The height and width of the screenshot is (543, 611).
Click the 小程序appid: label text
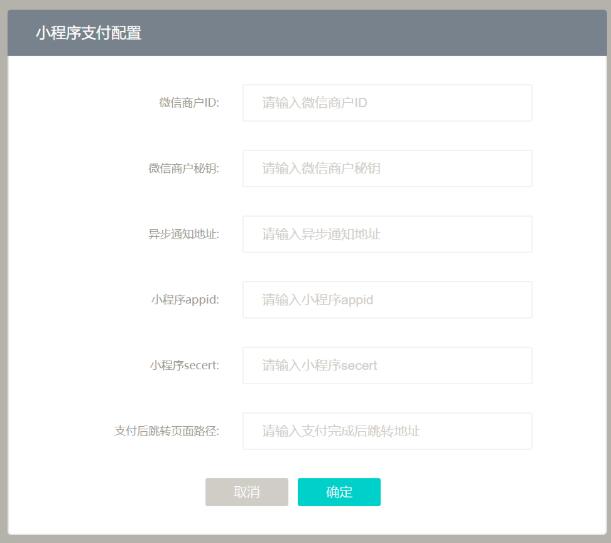(x=185, y=300)
